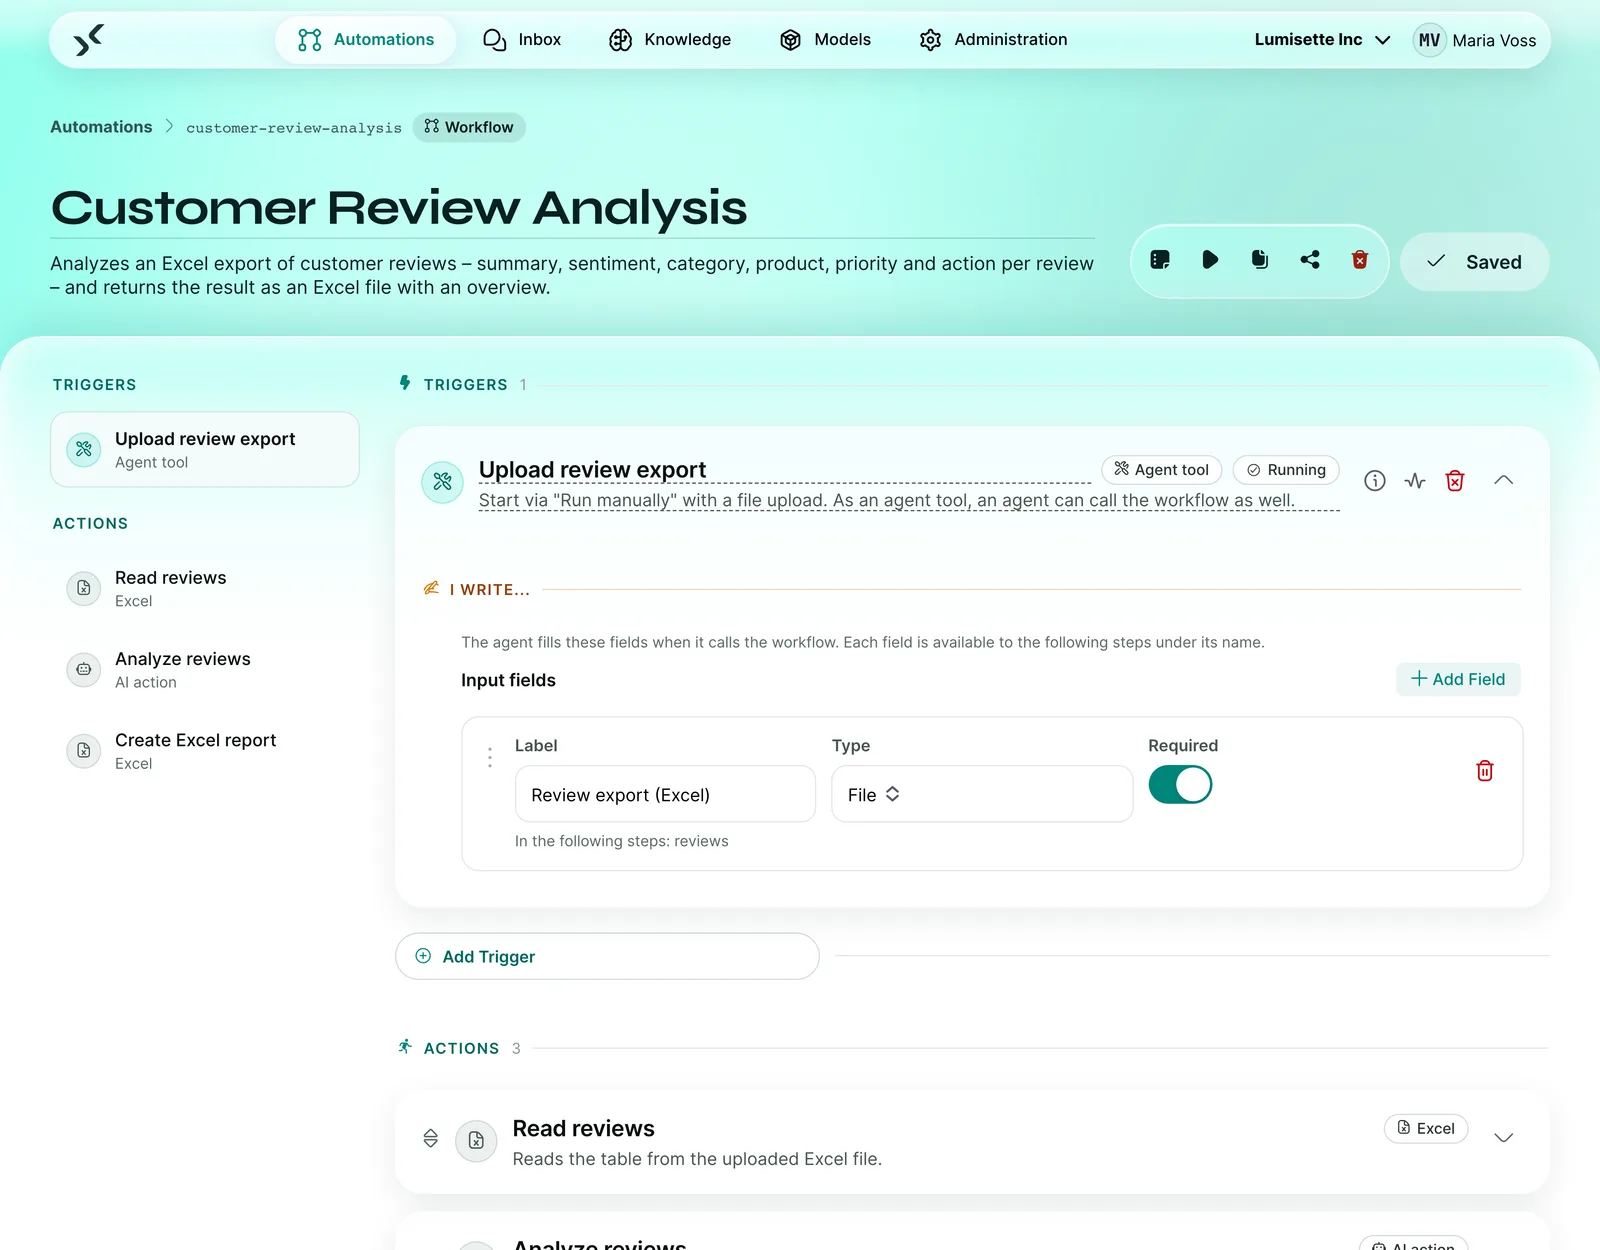Screen dimensions: 1600x1250
Task: Edit the Review export (Excel) label field
Action: (x=665, y=794)
